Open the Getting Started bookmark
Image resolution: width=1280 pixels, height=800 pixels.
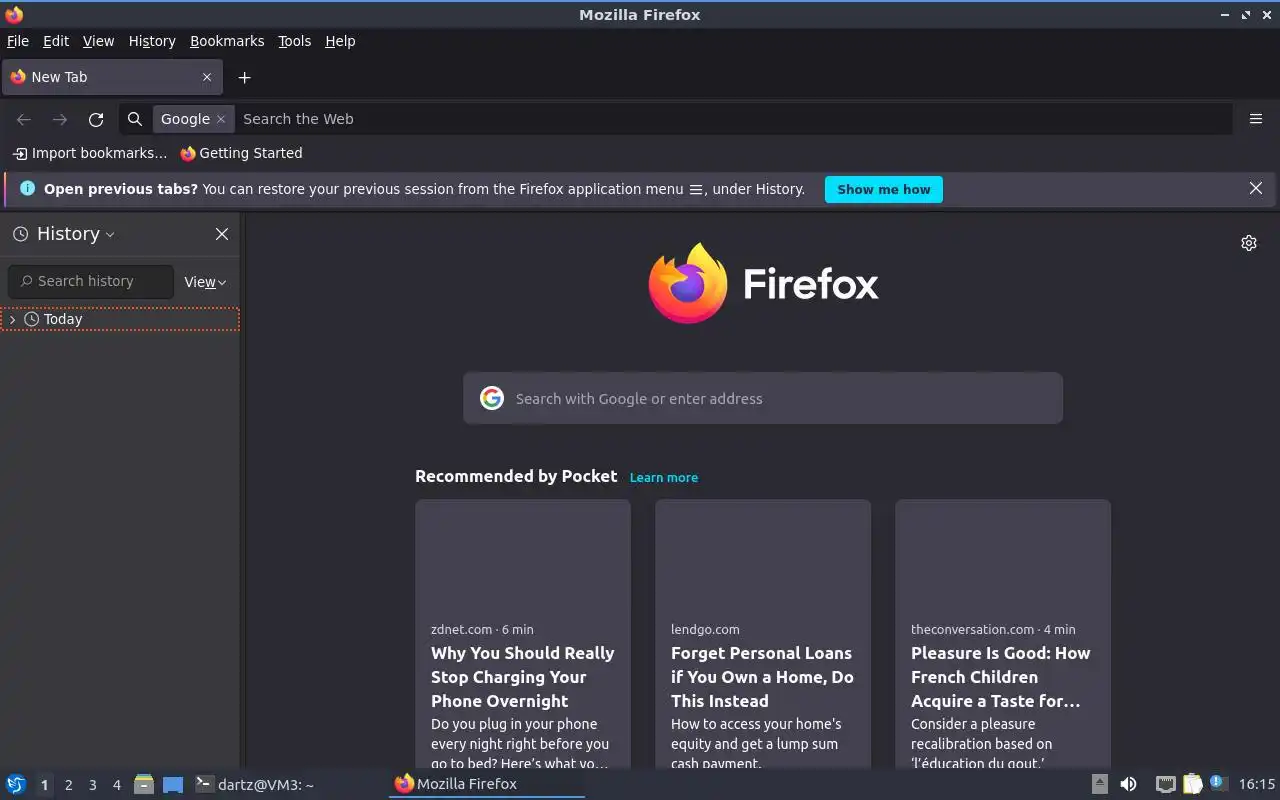(x=241, y=153)
